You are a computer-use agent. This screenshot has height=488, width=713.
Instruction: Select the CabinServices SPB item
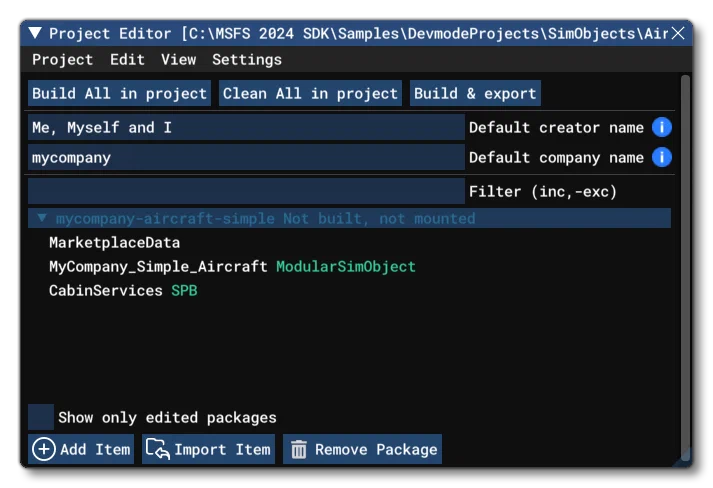[x=123, y=291]
